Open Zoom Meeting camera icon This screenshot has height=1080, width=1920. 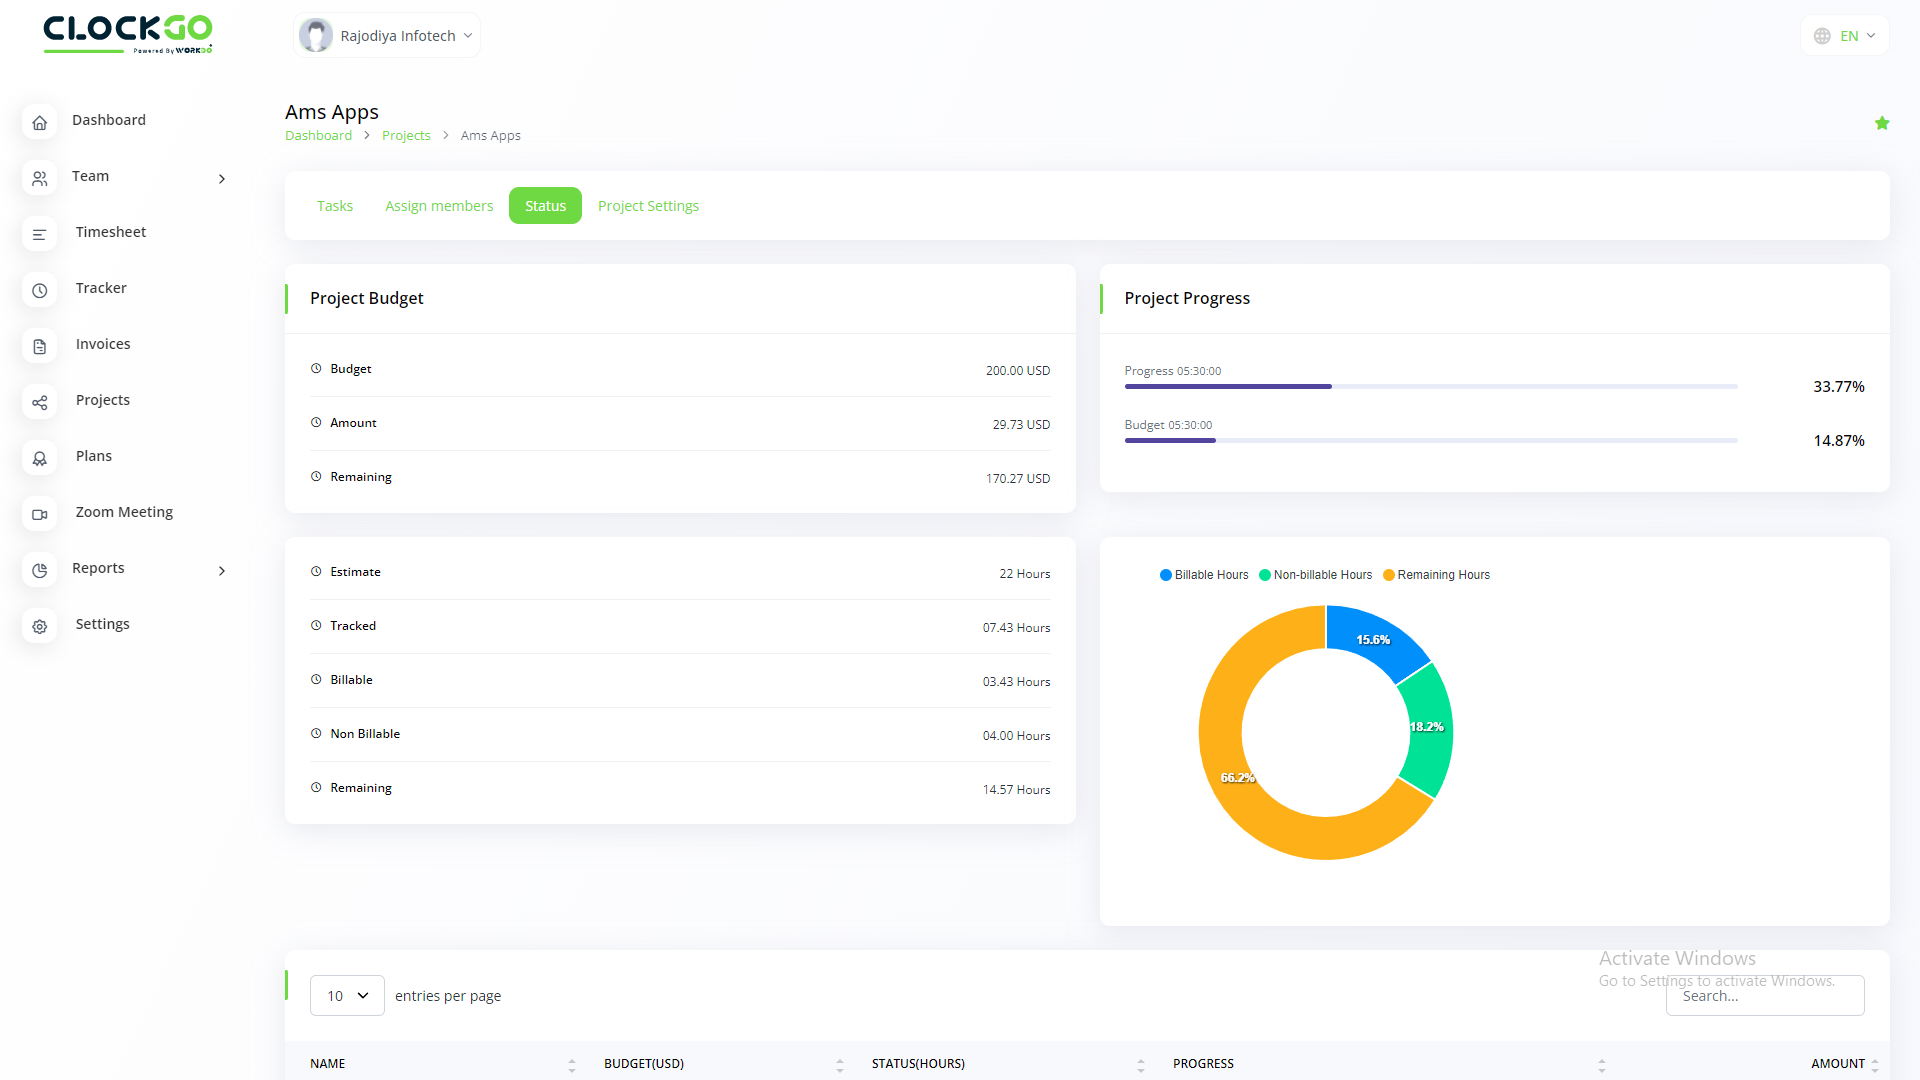point(39,514)
